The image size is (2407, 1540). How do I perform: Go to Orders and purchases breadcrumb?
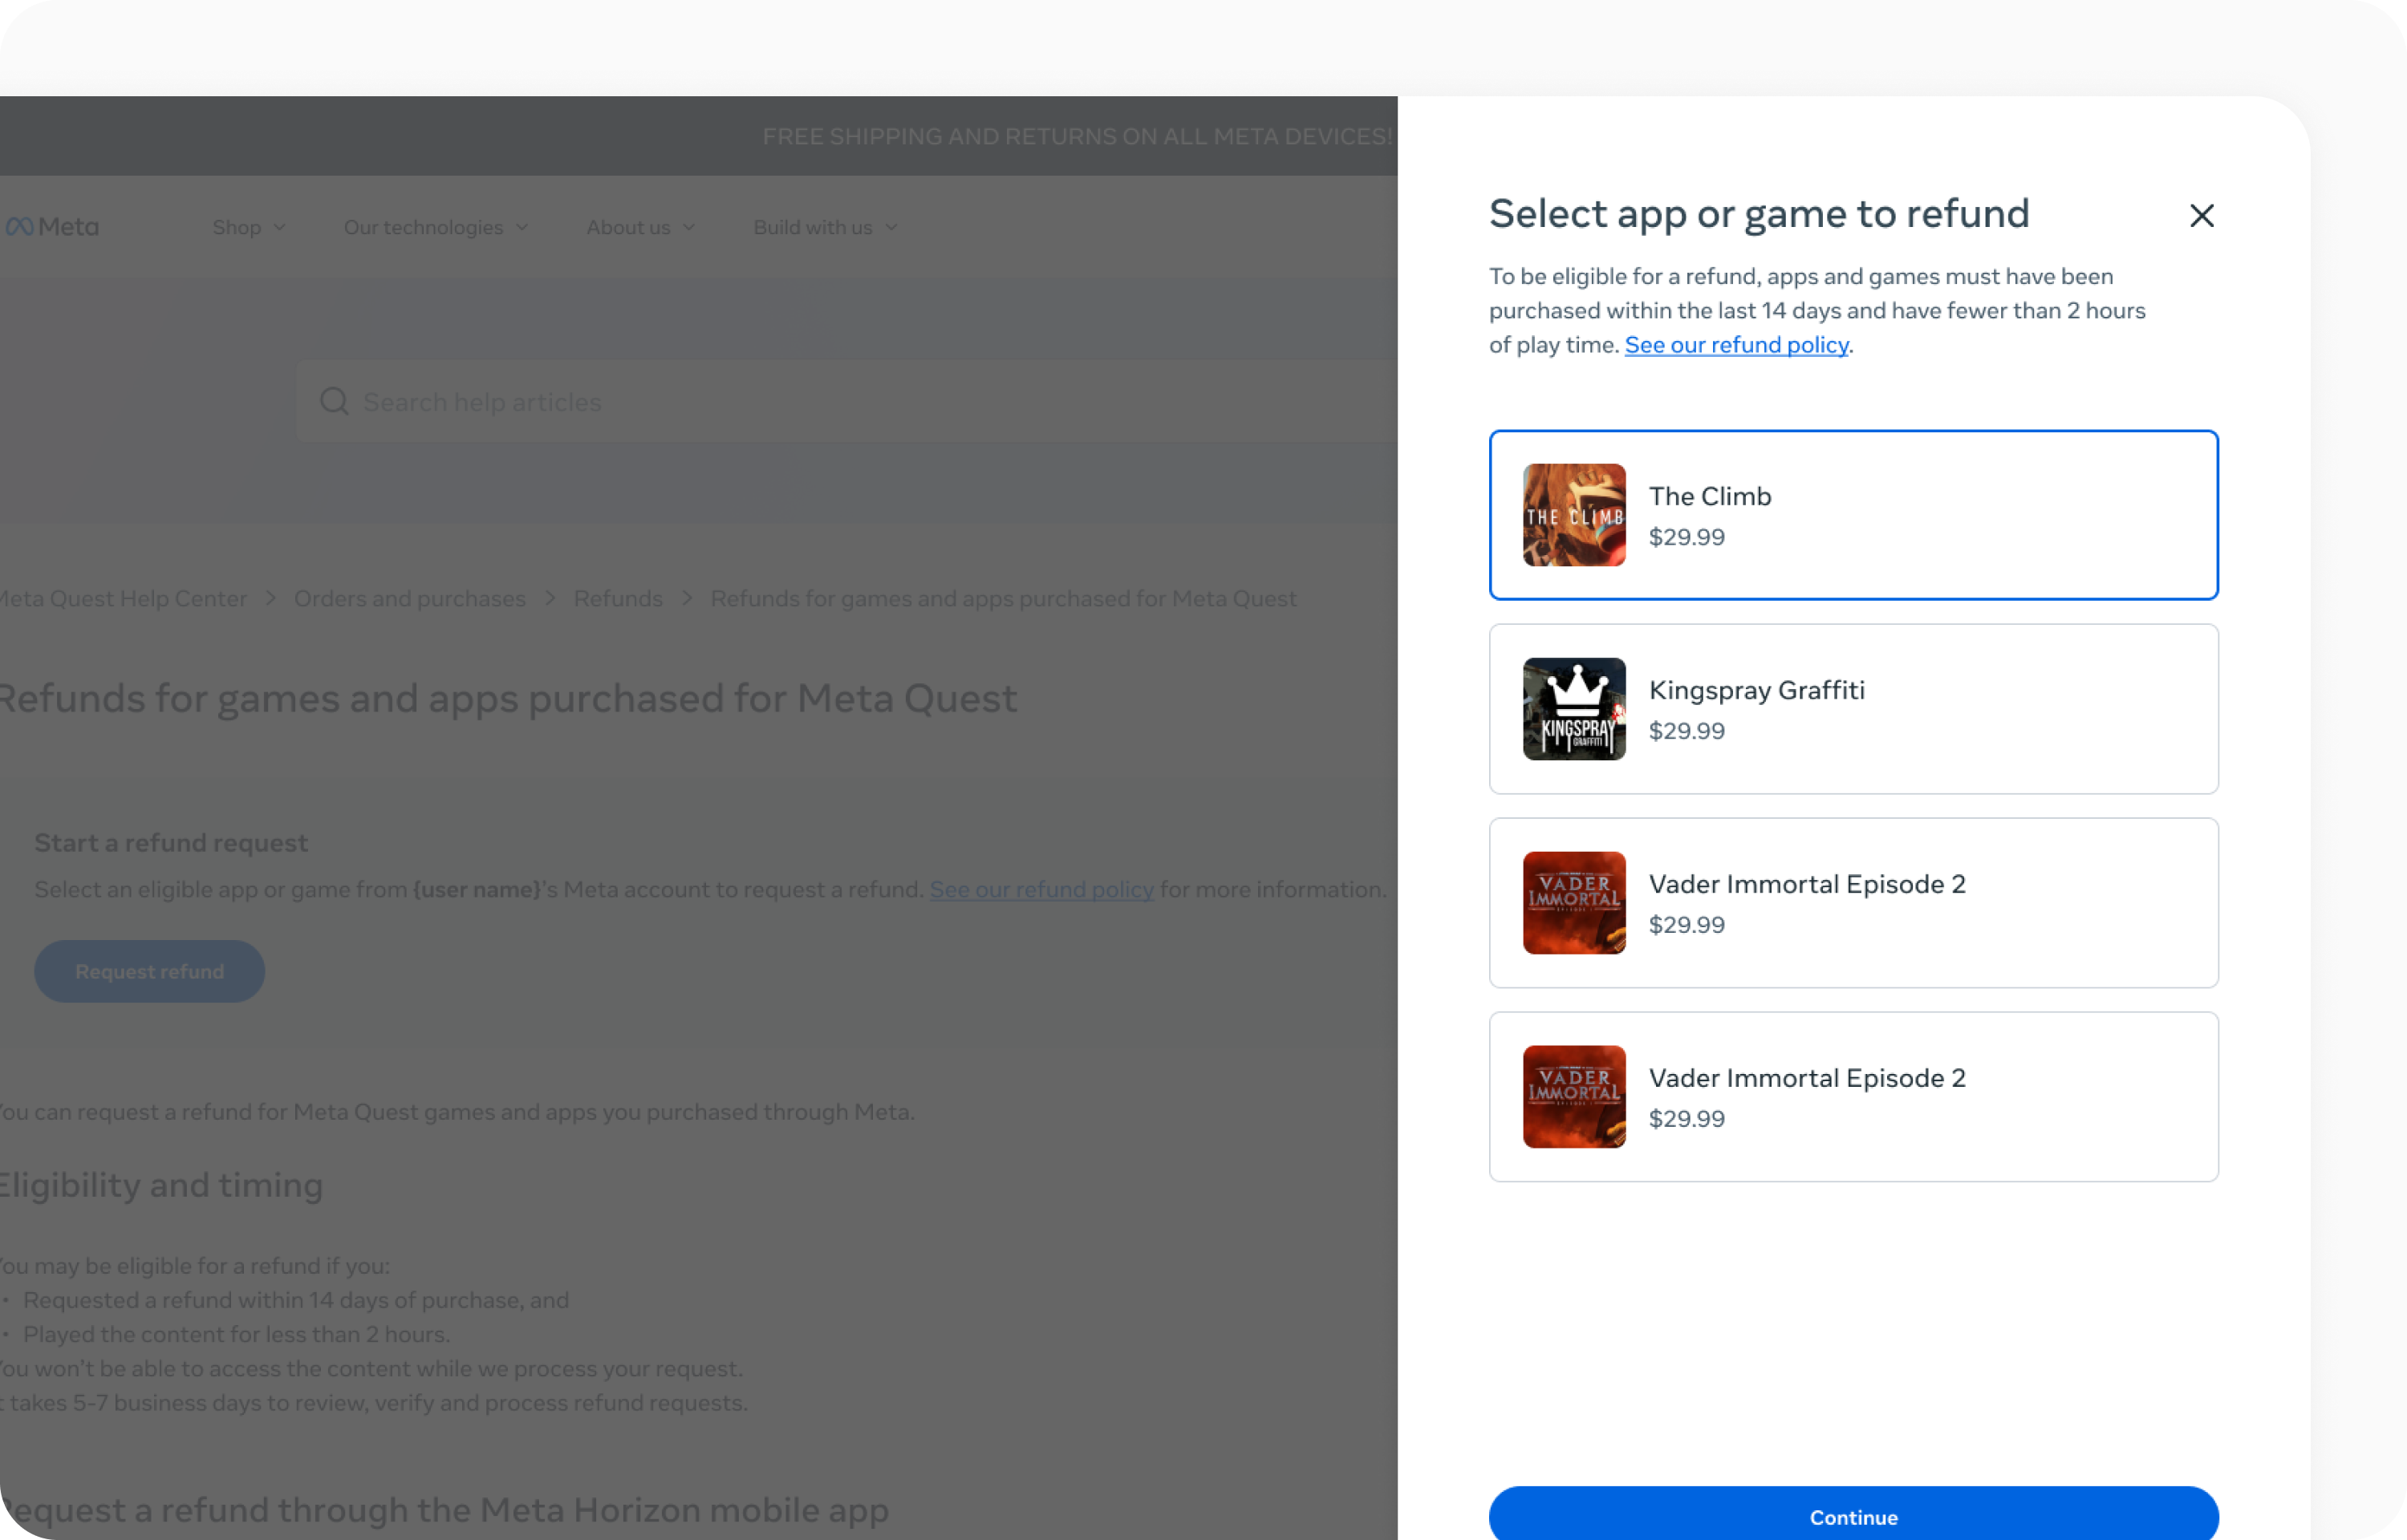click(409, 598)
